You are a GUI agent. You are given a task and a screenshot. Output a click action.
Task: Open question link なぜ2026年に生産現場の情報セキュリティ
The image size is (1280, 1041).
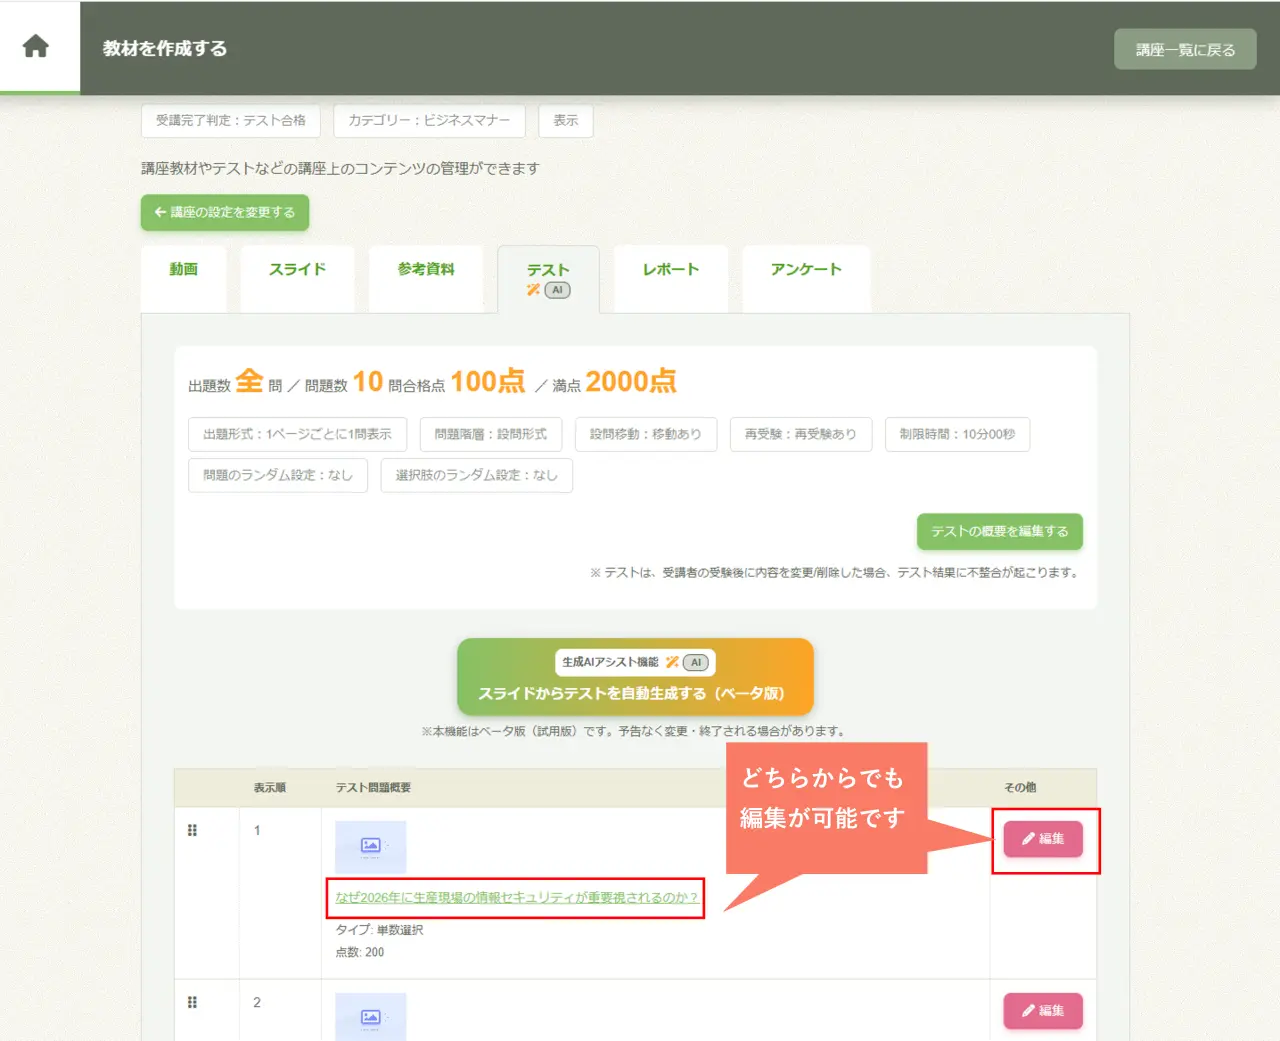point(516,898)
